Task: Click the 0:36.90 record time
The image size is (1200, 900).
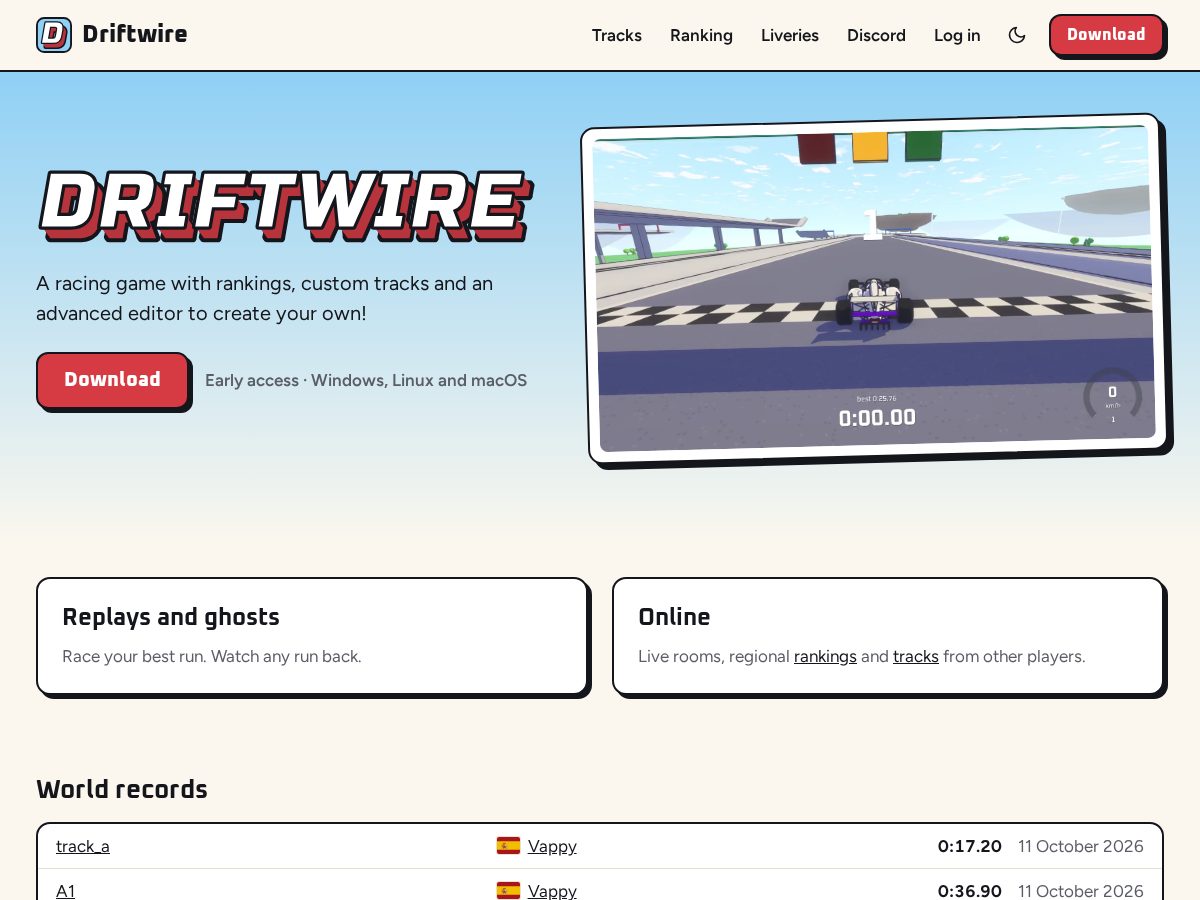Action: click(x=969, y=890)
